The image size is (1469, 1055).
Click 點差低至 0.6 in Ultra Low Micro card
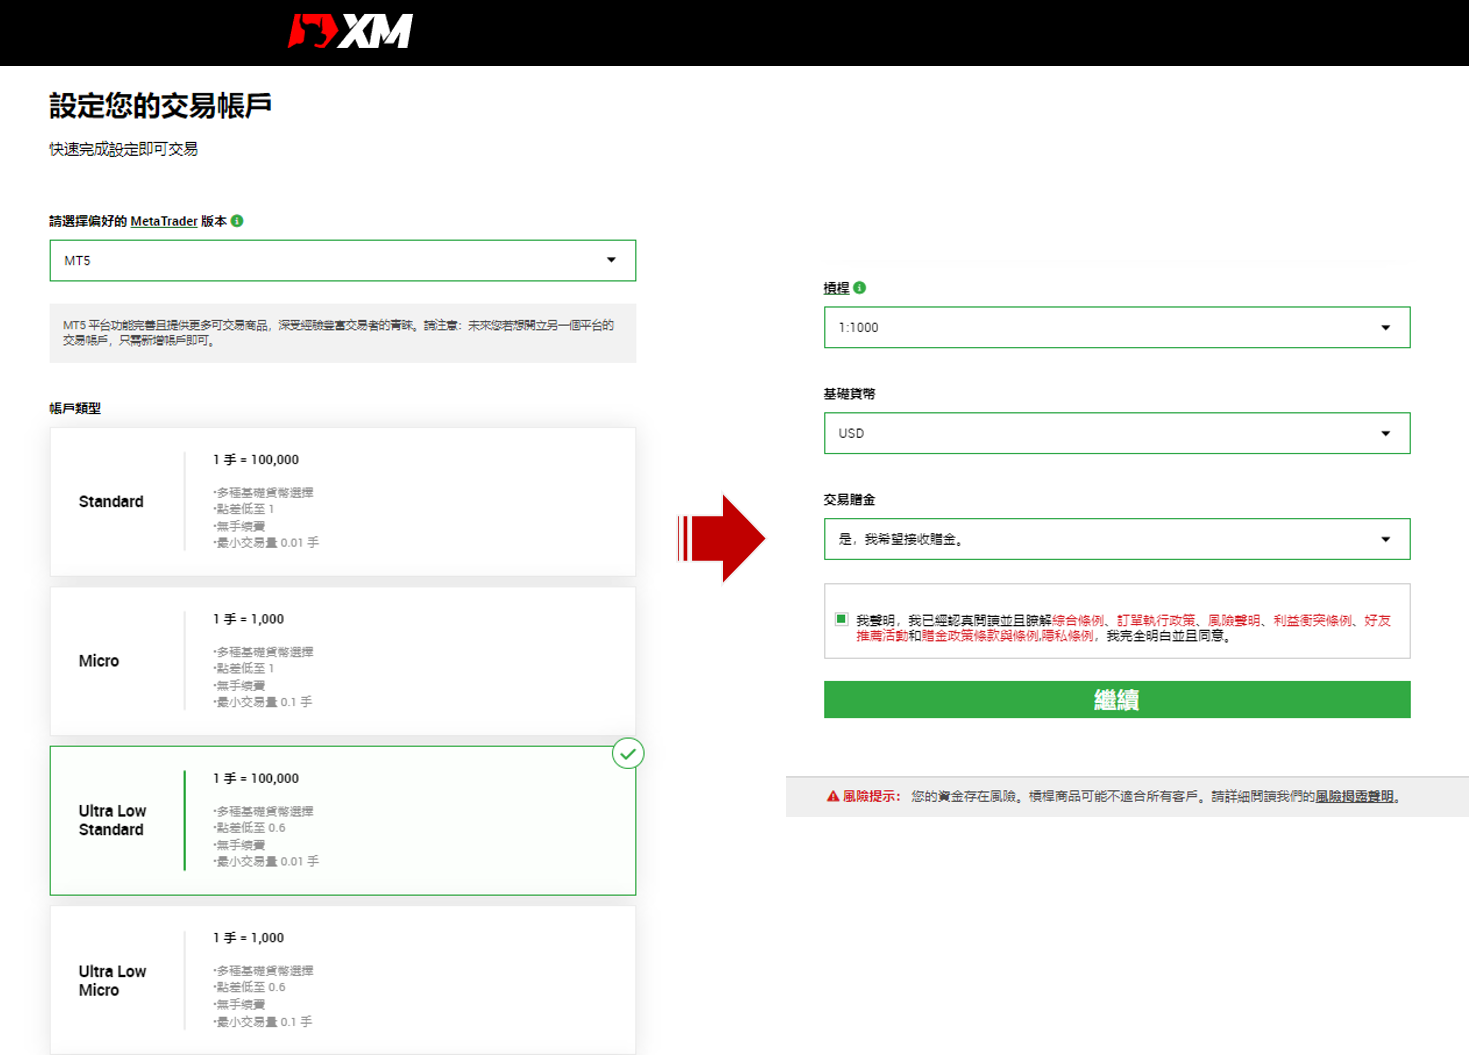[x=250, y=987]
